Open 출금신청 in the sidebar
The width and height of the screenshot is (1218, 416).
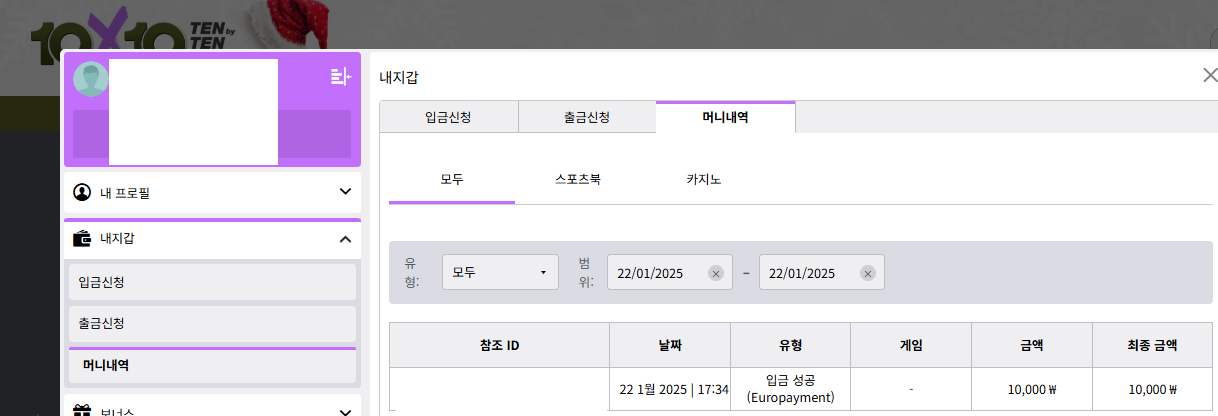tap(212, 324)
